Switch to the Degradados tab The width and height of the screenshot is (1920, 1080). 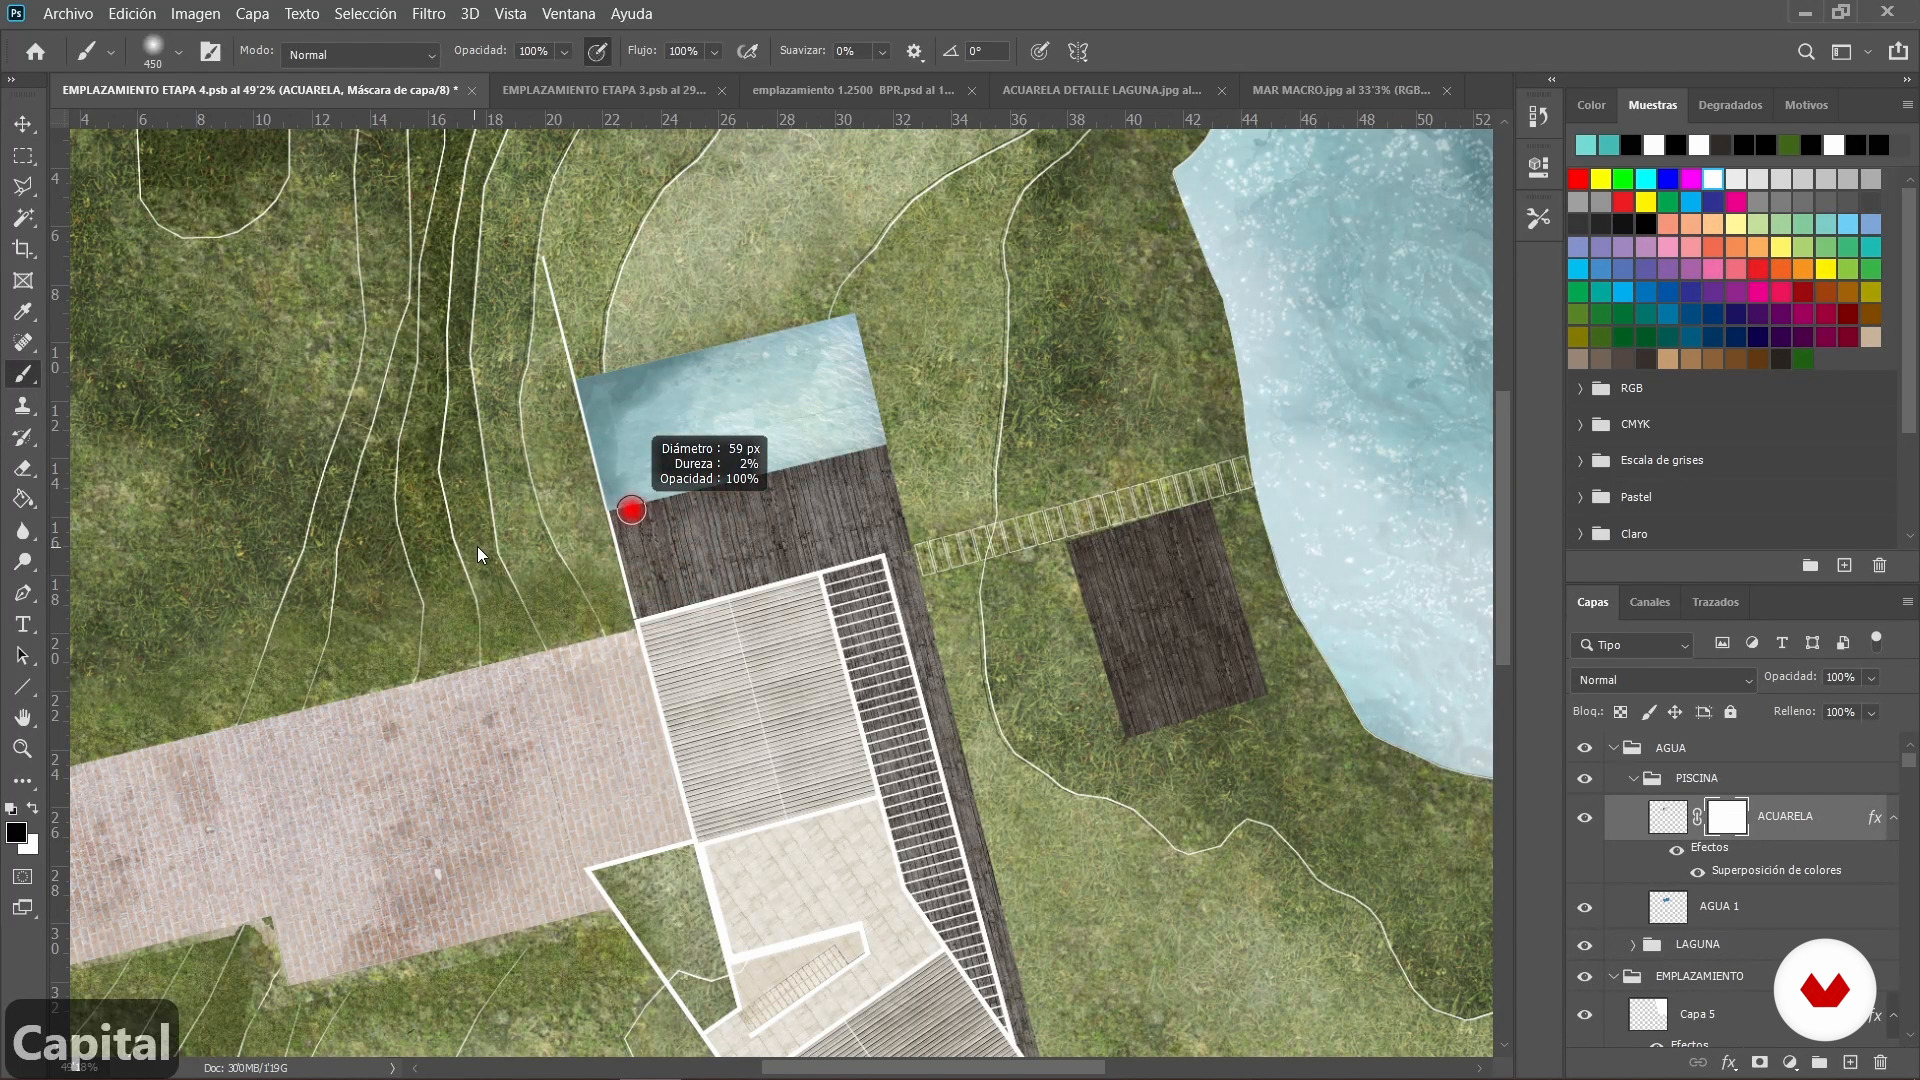pos(1730,105)
